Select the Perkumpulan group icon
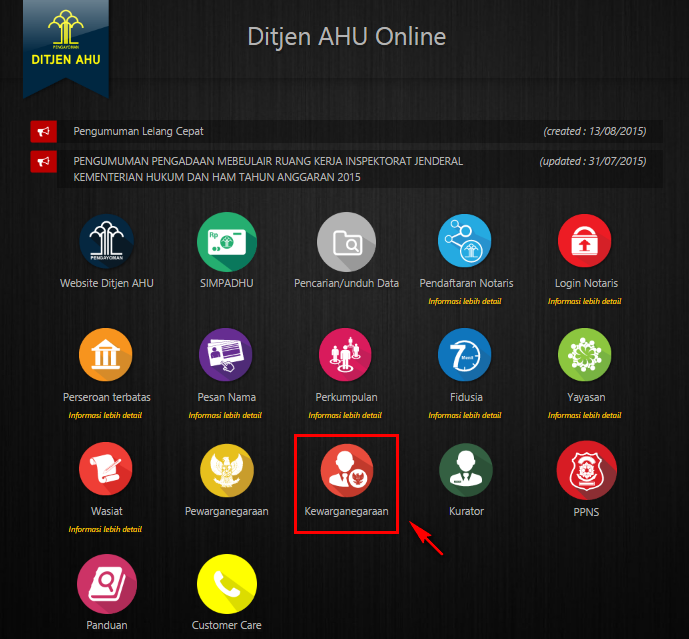689x639 pixels. (346, 357)
